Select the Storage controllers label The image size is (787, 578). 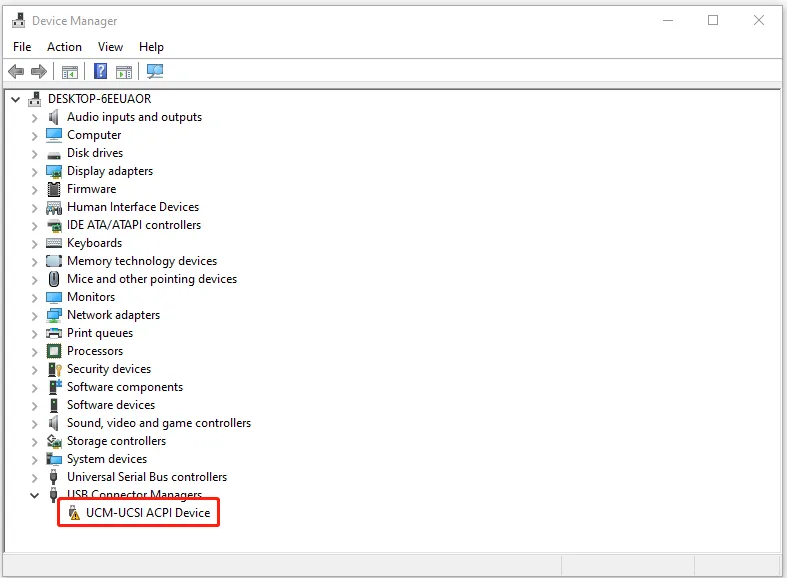[116, 441]
